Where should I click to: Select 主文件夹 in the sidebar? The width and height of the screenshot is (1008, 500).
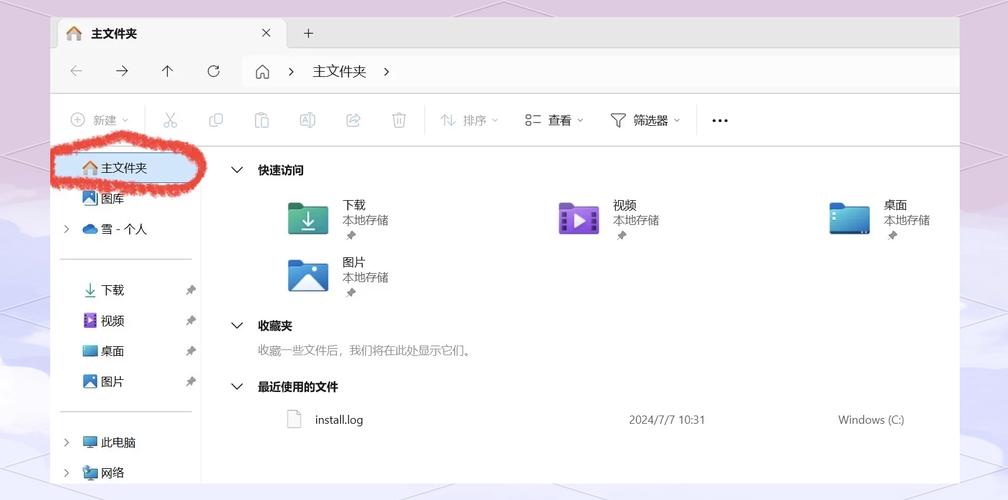point(115,168)
